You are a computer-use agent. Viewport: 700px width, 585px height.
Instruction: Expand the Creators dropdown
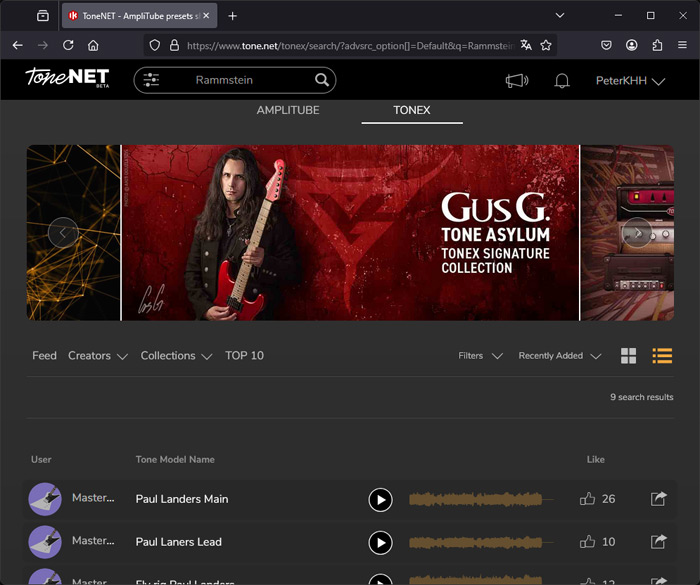(x=98, y=356)
